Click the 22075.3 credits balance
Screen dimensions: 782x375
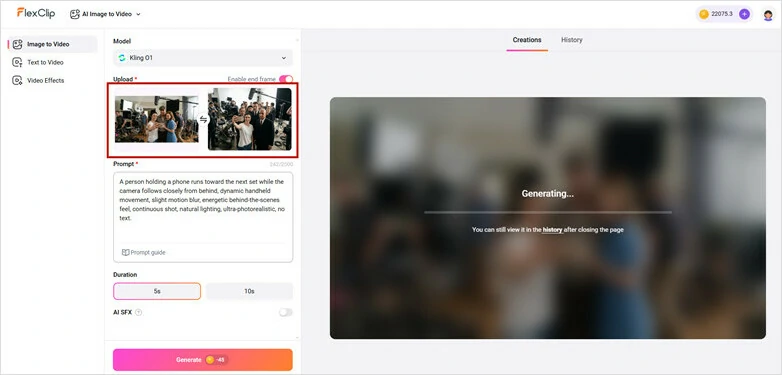(722, 14)
